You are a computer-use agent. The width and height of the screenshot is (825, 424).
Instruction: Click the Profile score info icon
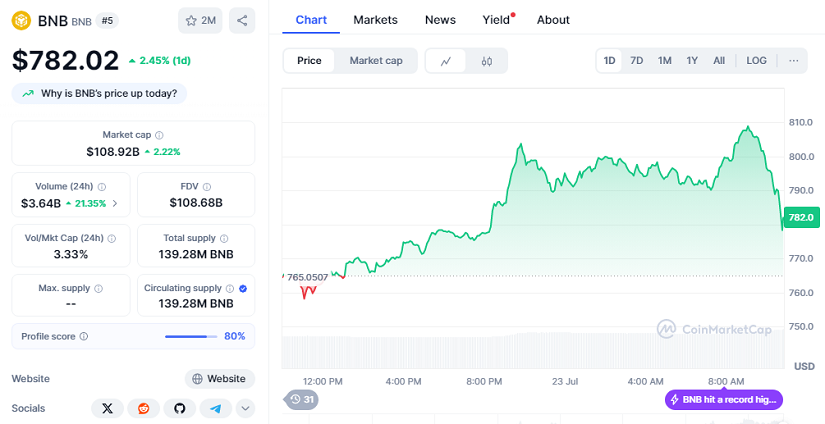tap(84, 336)
